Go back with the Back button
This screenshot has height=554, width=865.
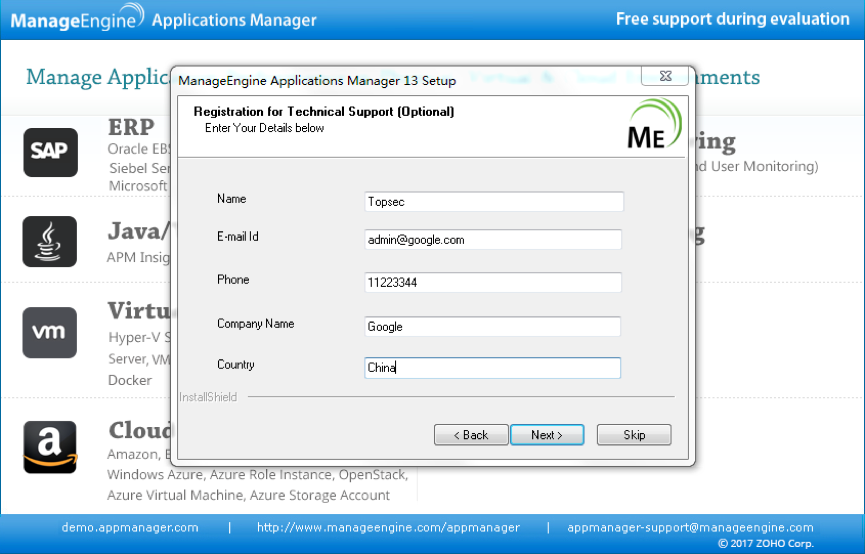click(471, 435)
